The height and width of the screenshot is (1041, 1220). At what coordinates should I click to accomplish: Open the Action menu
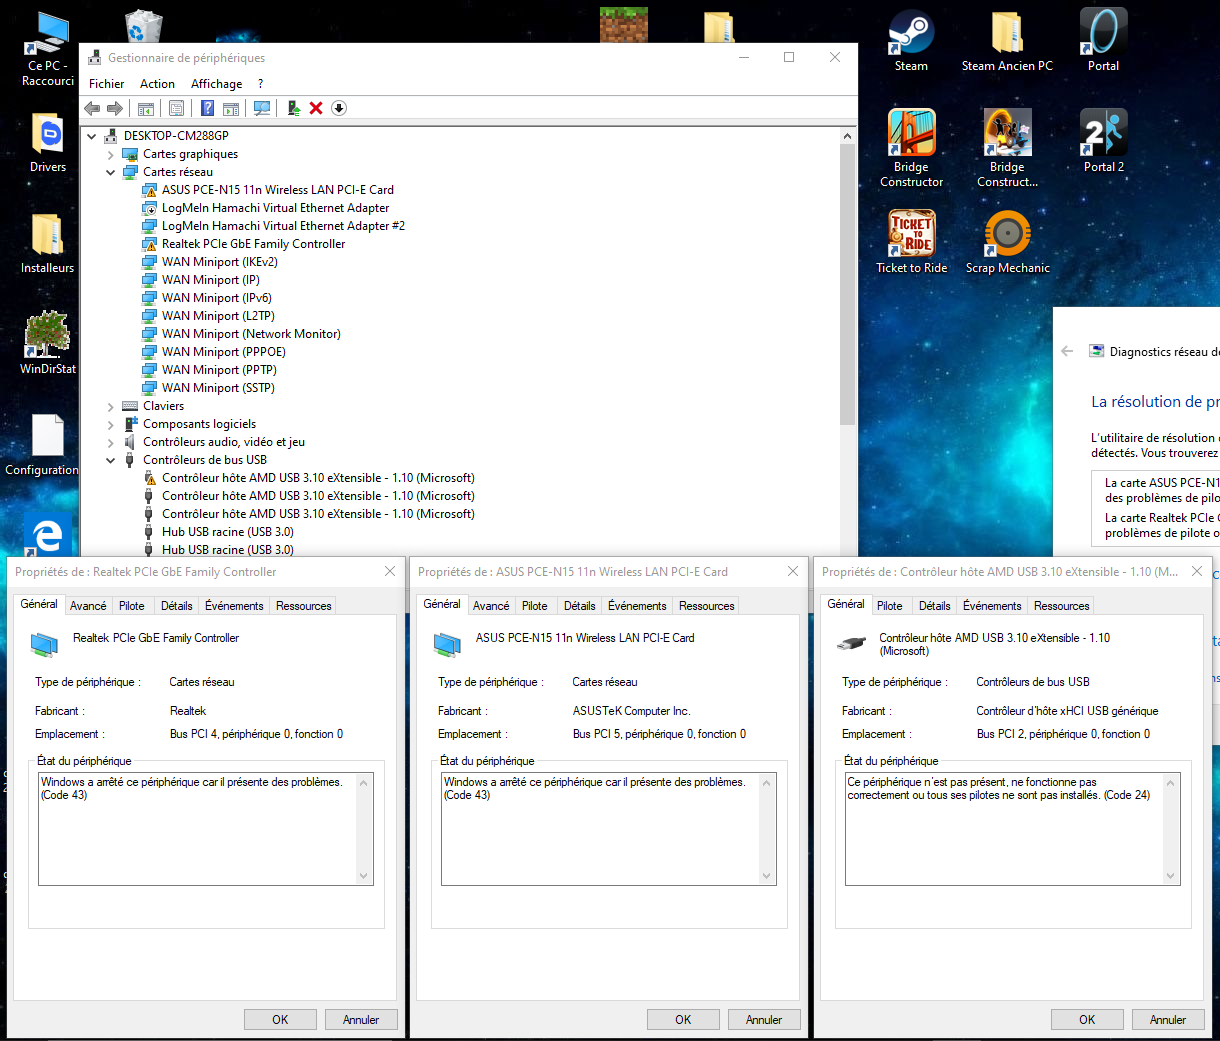(157, 84)
